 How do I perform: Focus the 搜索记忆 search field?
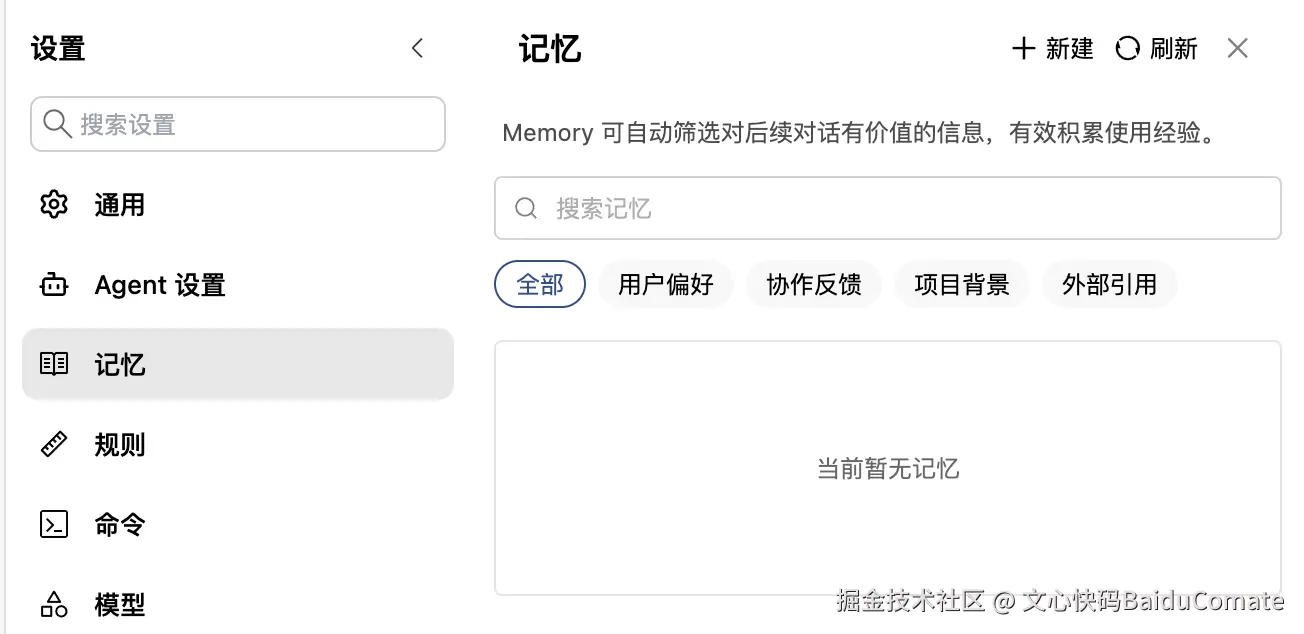888,208
